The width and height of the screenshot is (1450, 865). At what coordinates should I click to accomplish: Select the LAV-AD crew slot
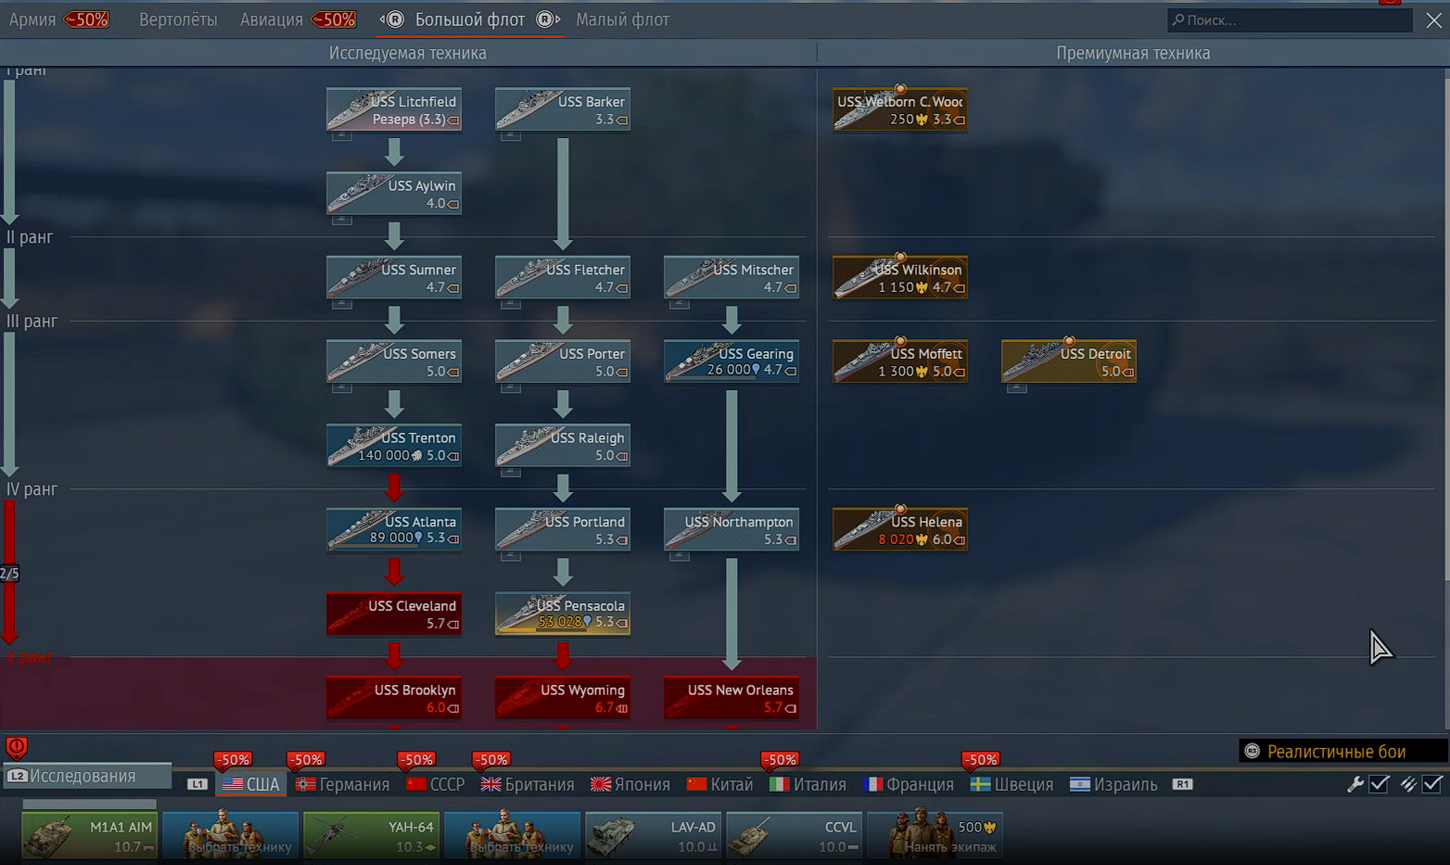click(x=652, y=835)
